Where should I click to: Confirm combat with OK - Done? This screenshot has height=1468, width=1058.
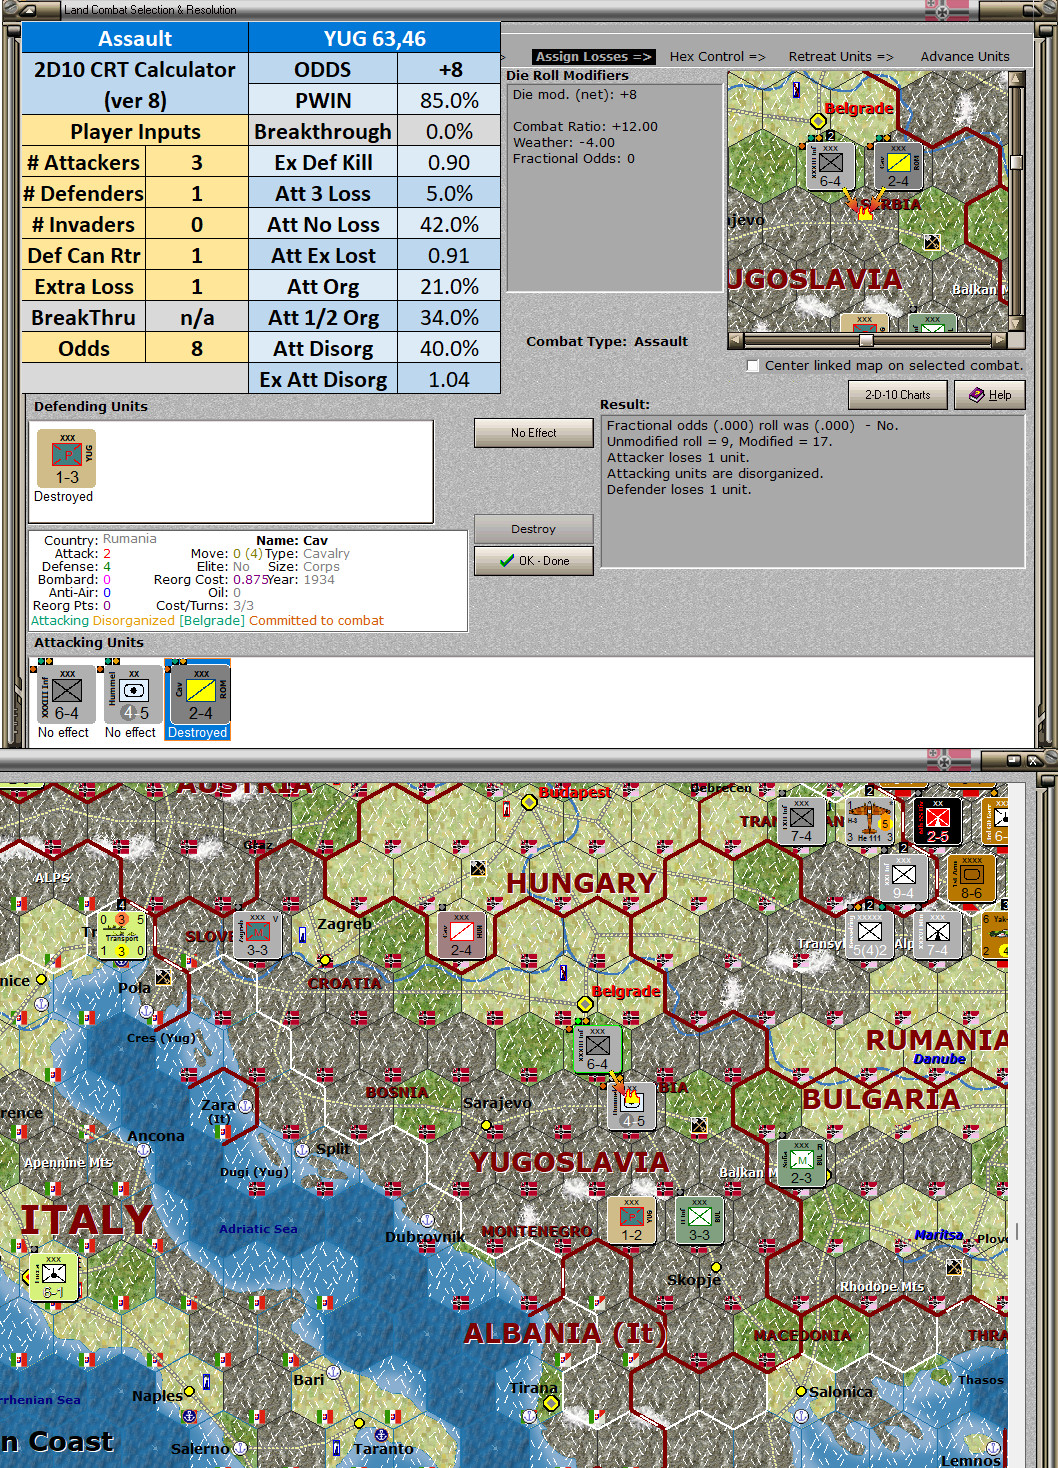[x=533, y=560]
